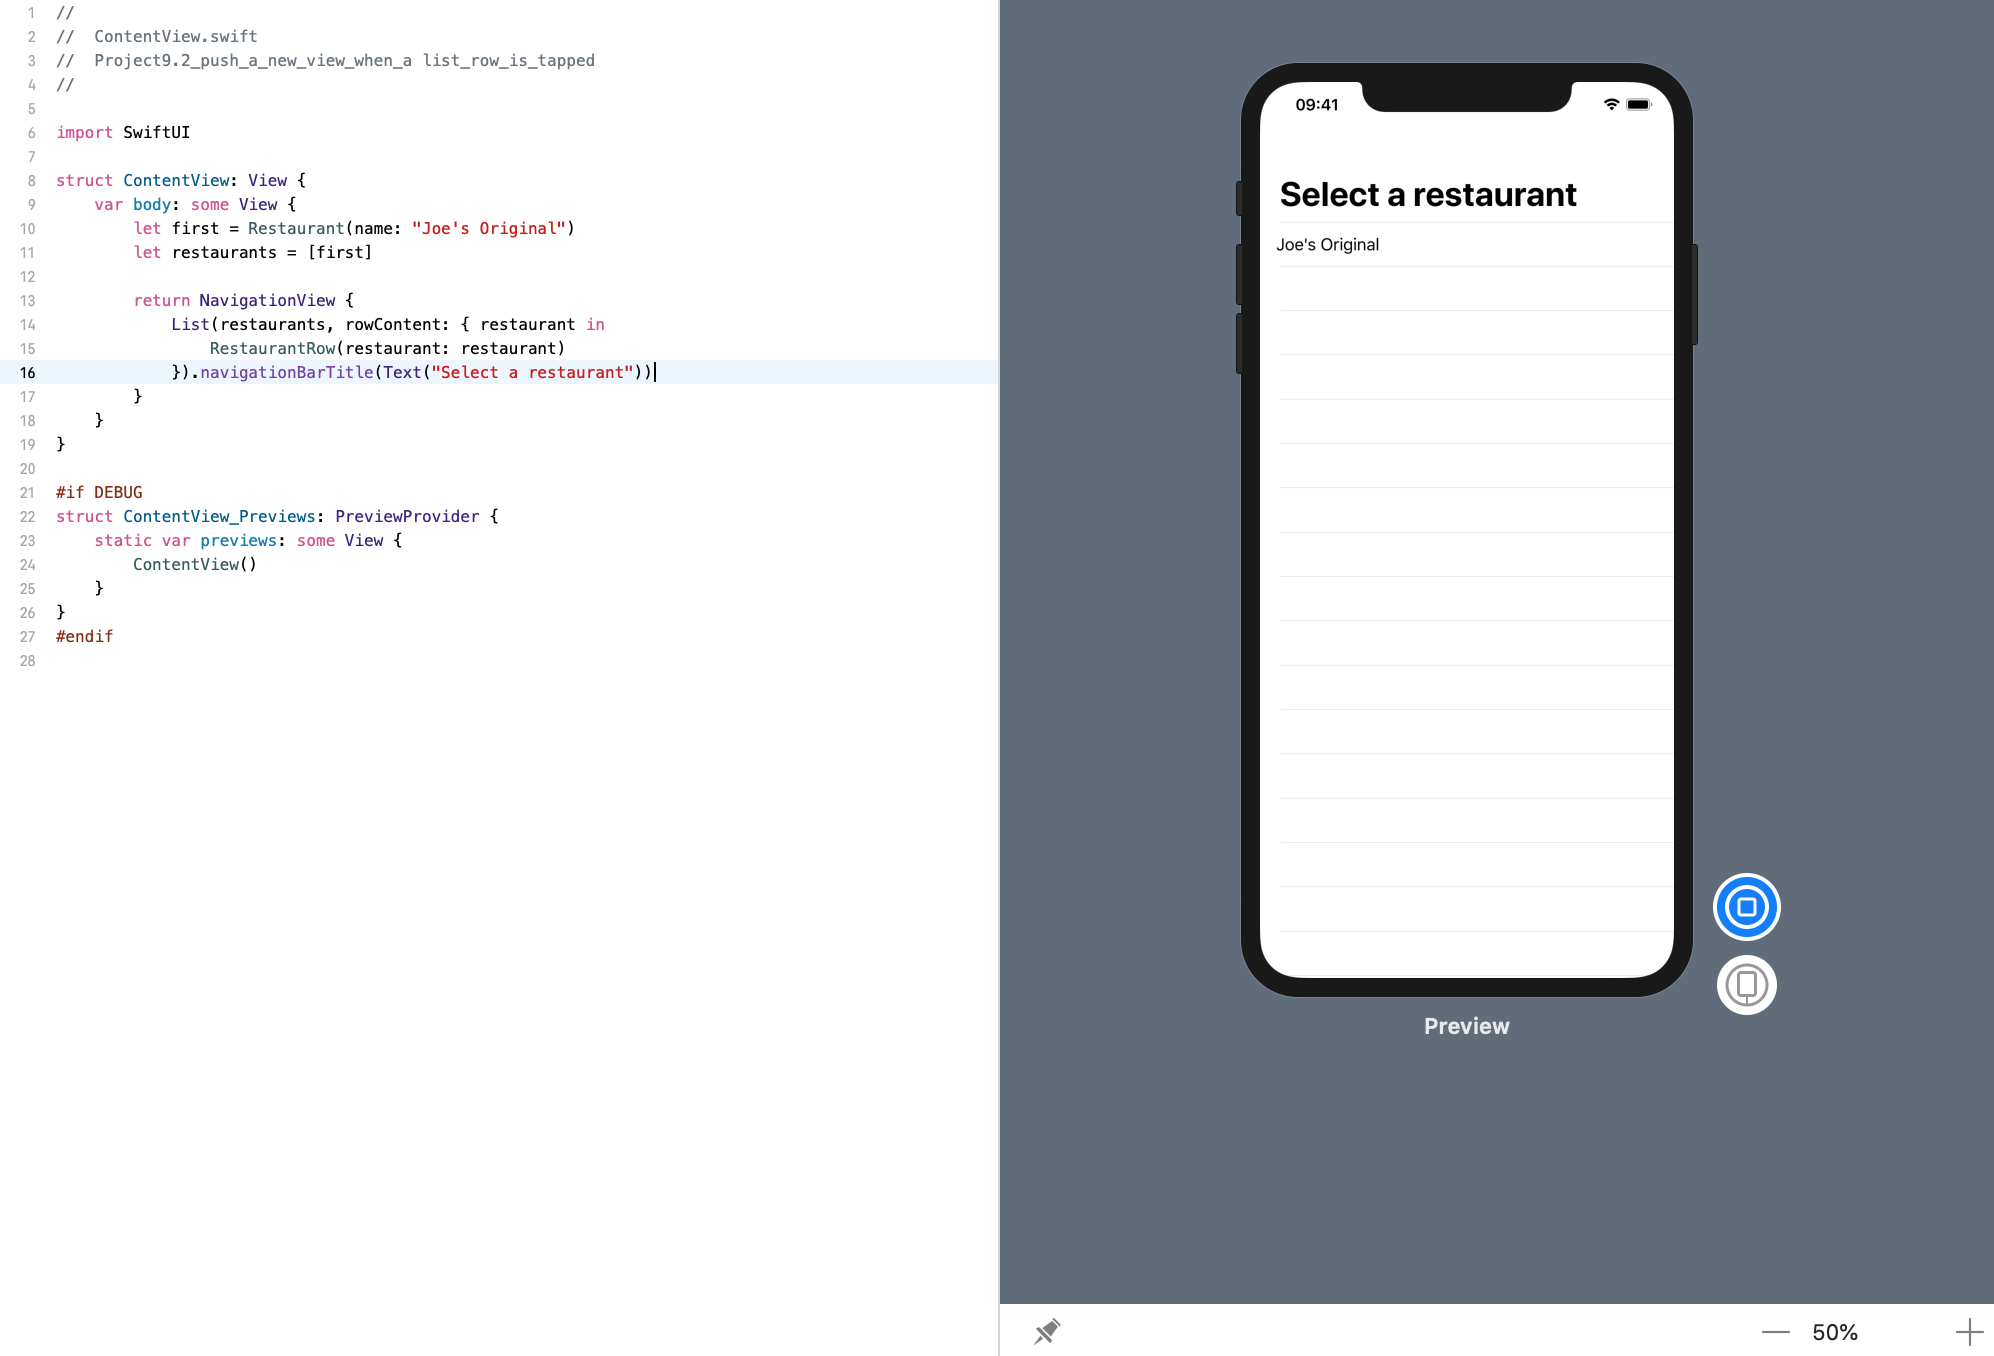This screenshot has width=1994, height=1356.
Task: Click the Live Preview play button
Action: (x=1746, y=907)
